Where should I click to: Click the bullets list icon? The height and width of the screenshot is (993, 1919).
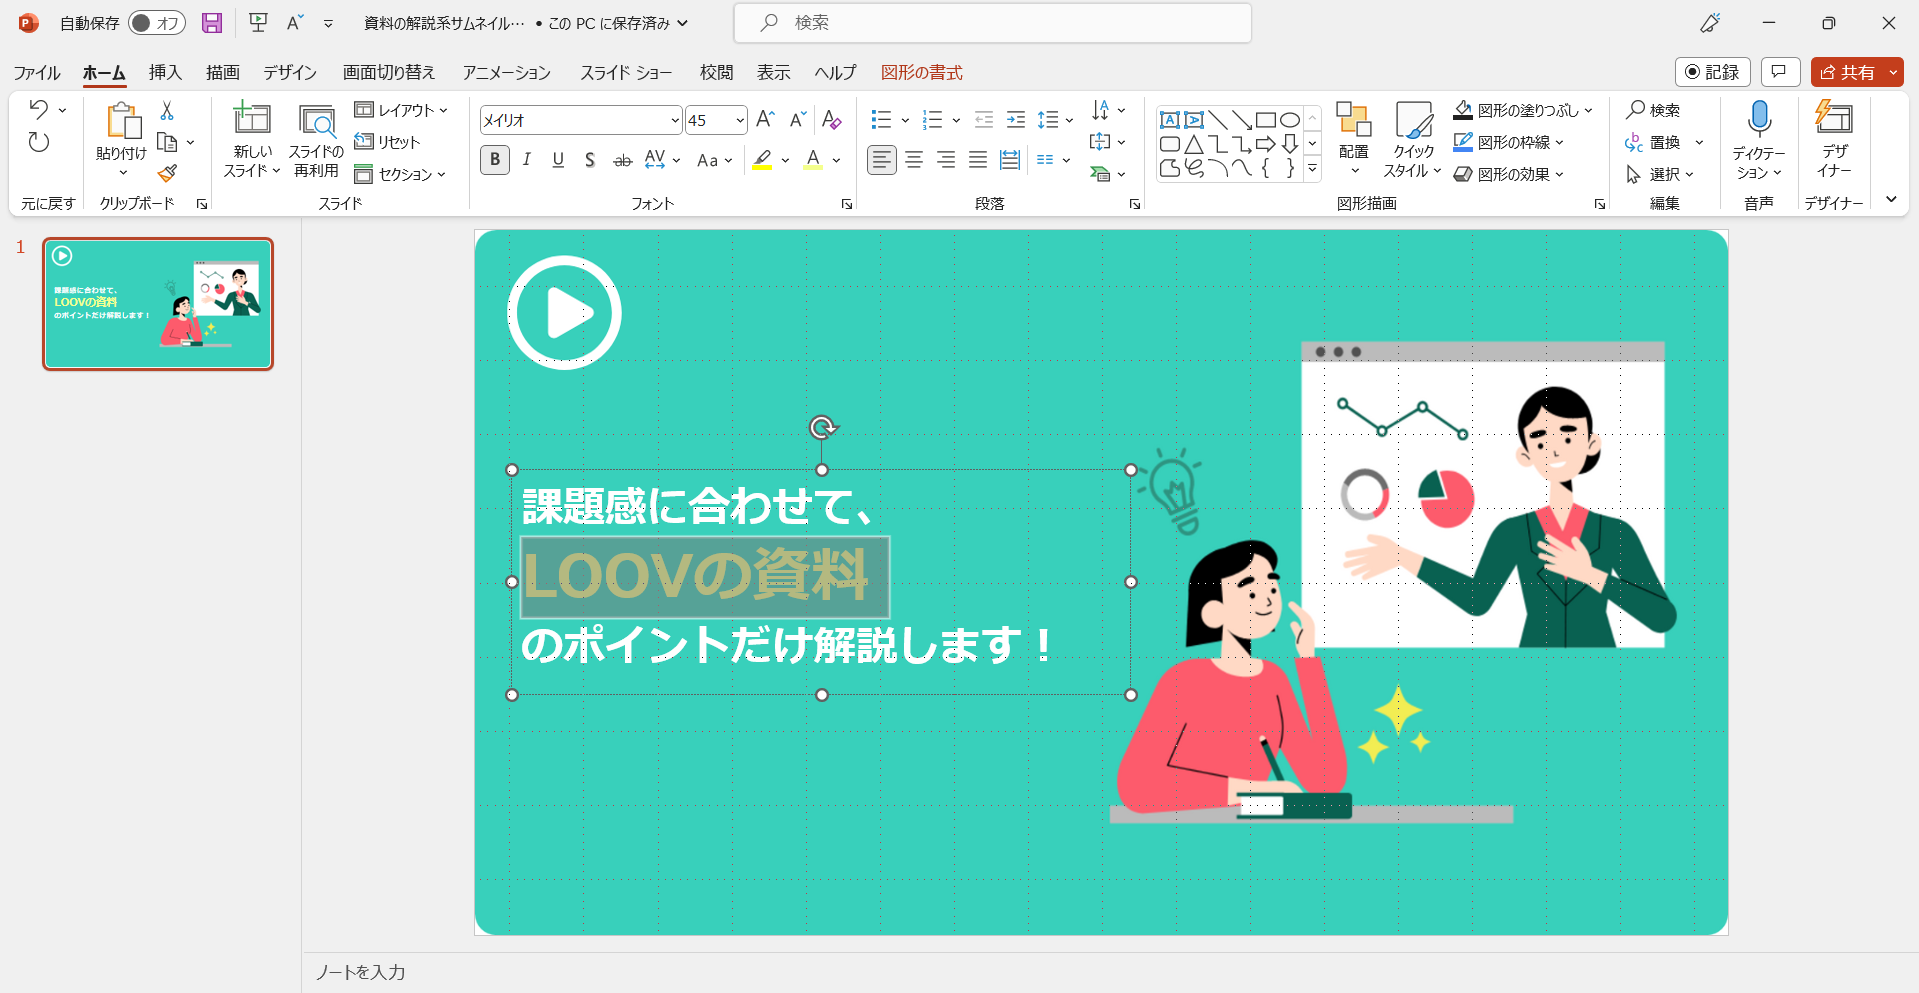[881, 120]
